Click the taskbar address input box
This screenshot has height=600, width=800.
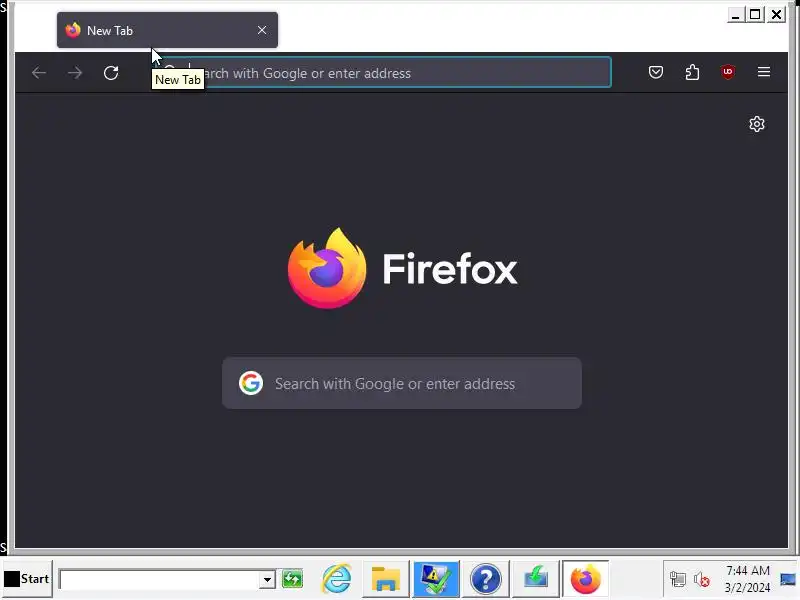pyautogui.click(x=160, y=580)
